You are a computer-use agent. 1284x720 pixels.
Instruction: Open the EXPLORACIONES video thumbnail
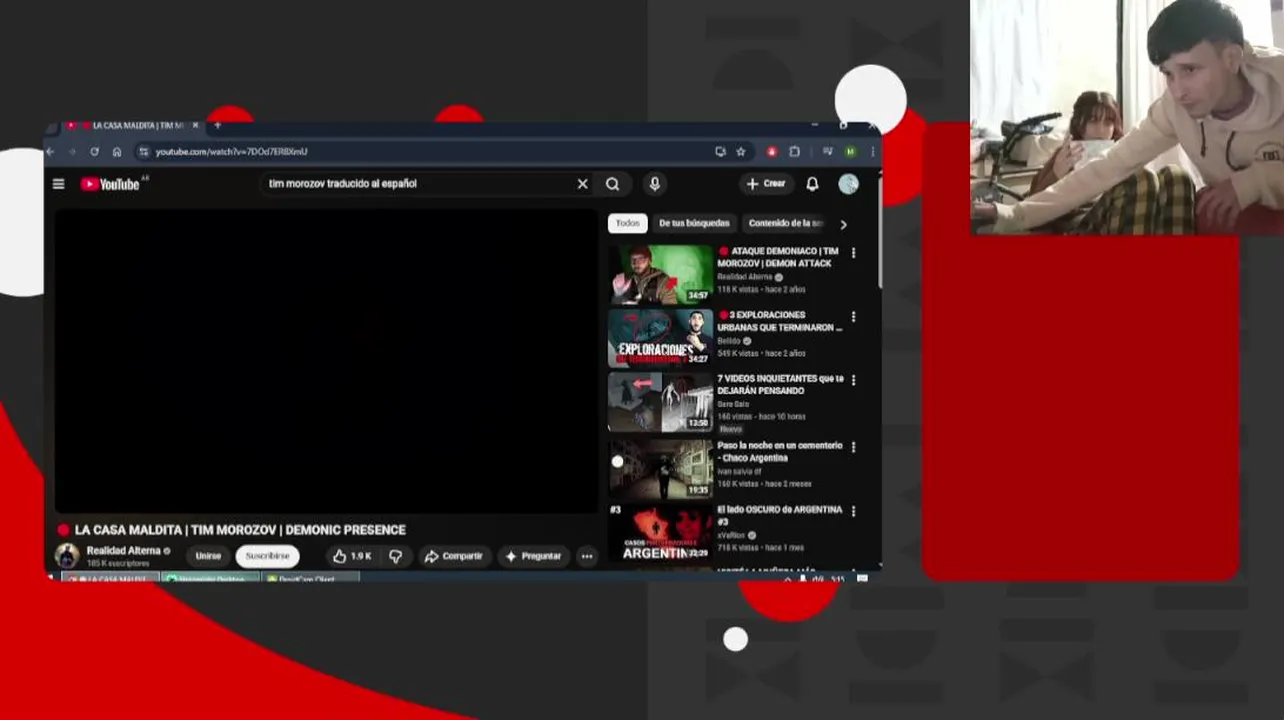[660, 337]
